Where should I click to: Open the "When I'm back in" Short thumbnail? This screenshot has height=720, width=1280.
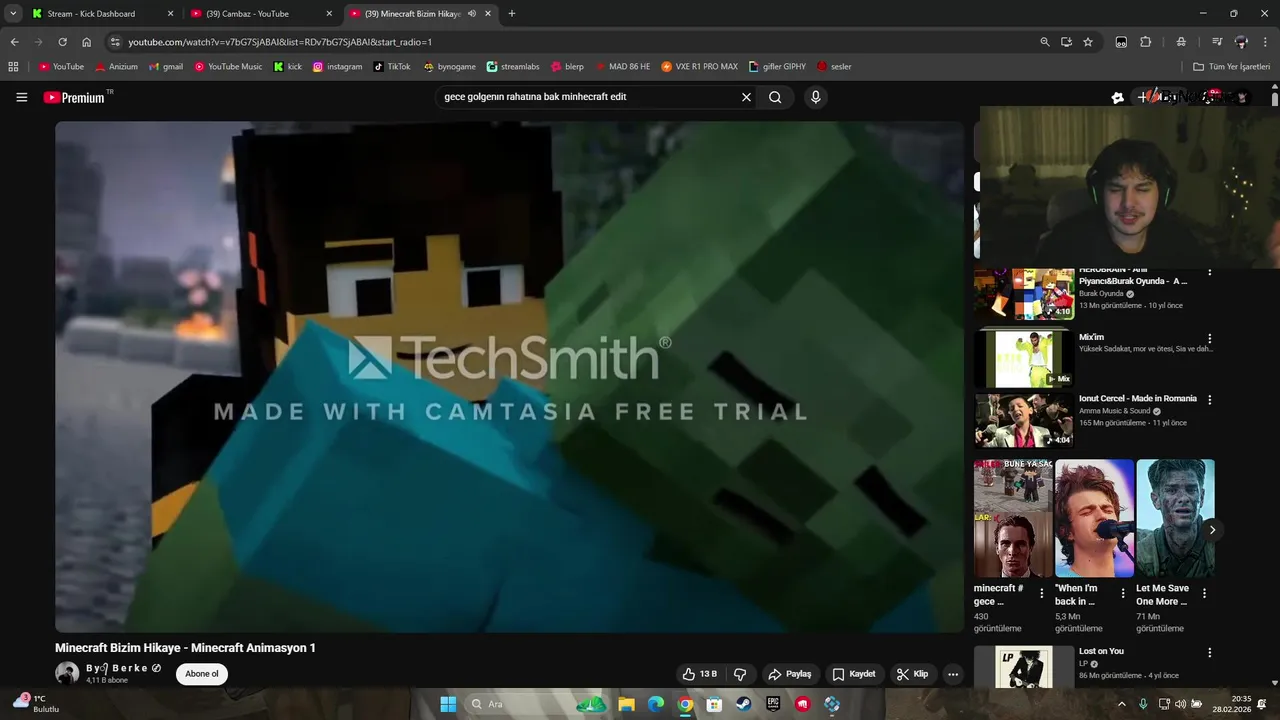pos(1094,518)
